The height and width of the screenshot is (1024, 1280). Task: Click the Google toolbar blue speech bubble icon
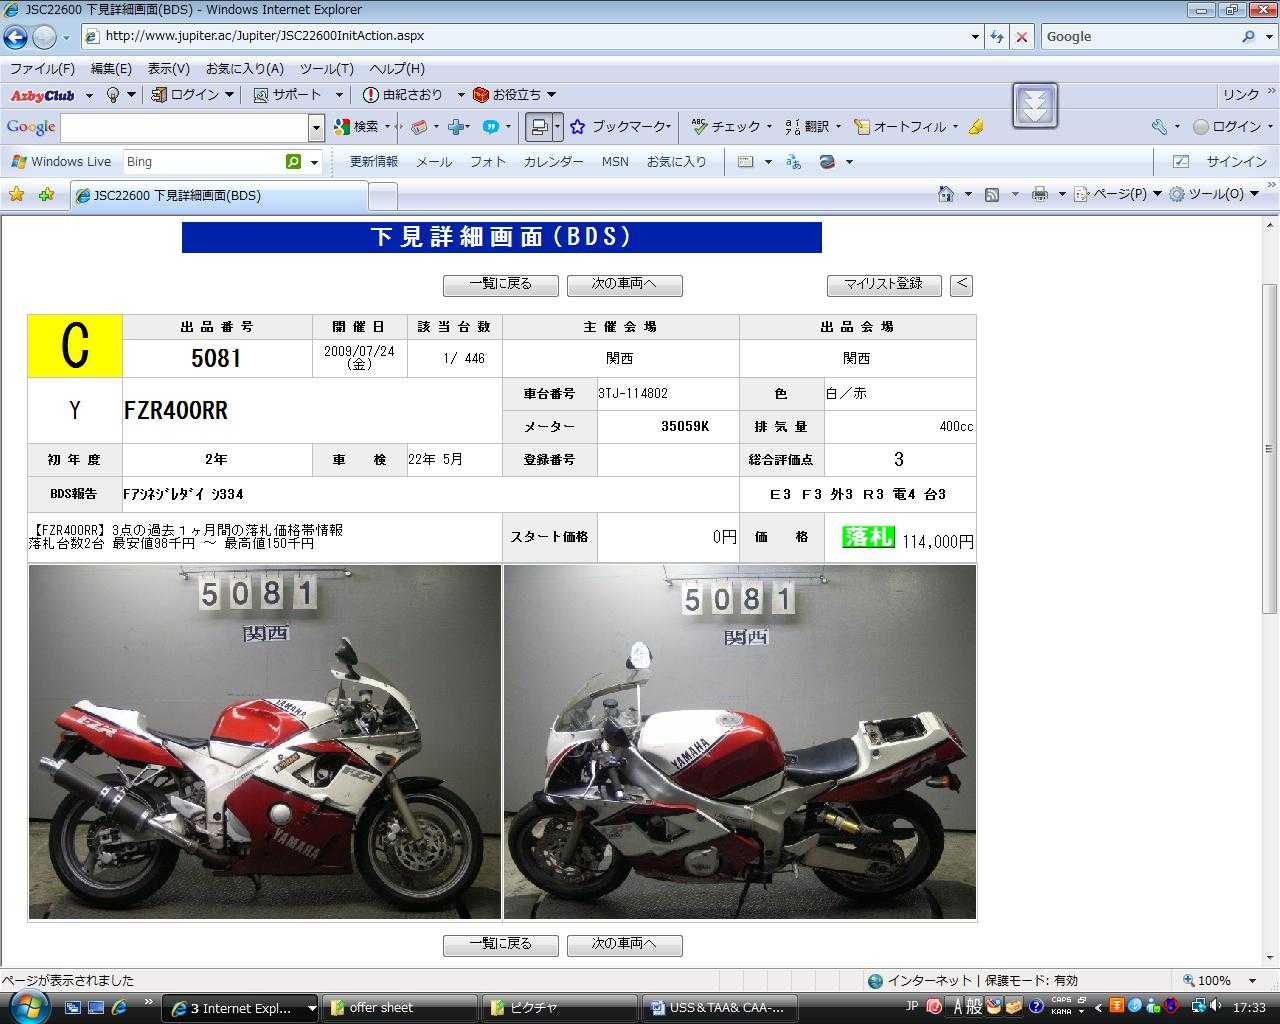[491, 127]
